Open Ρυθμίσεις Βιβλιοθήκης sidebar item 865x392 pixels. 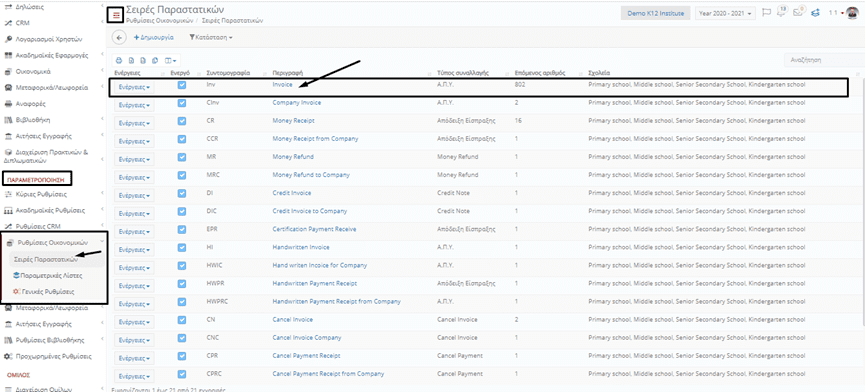[49, 340]
